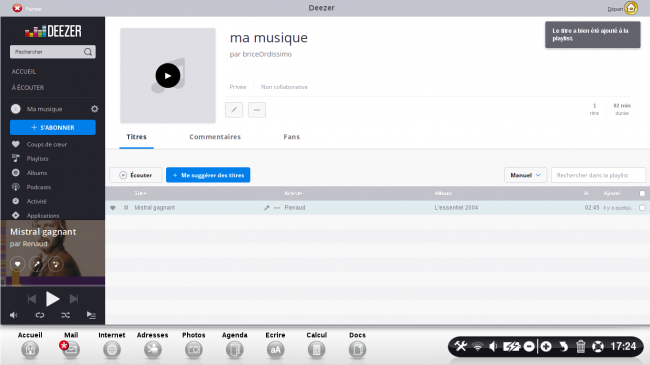Screen dimensions: 650x365
Task: Switch to Commentaires tab
Action: point(215,137)
